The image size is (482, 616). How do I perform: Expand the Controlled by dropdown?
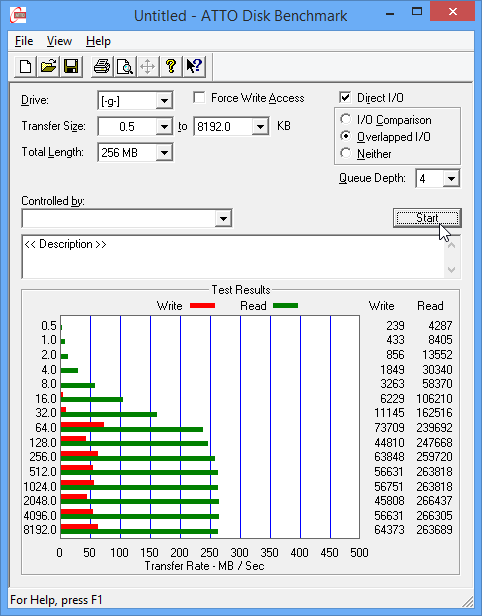pyautogui.click(x=223, y=218)
